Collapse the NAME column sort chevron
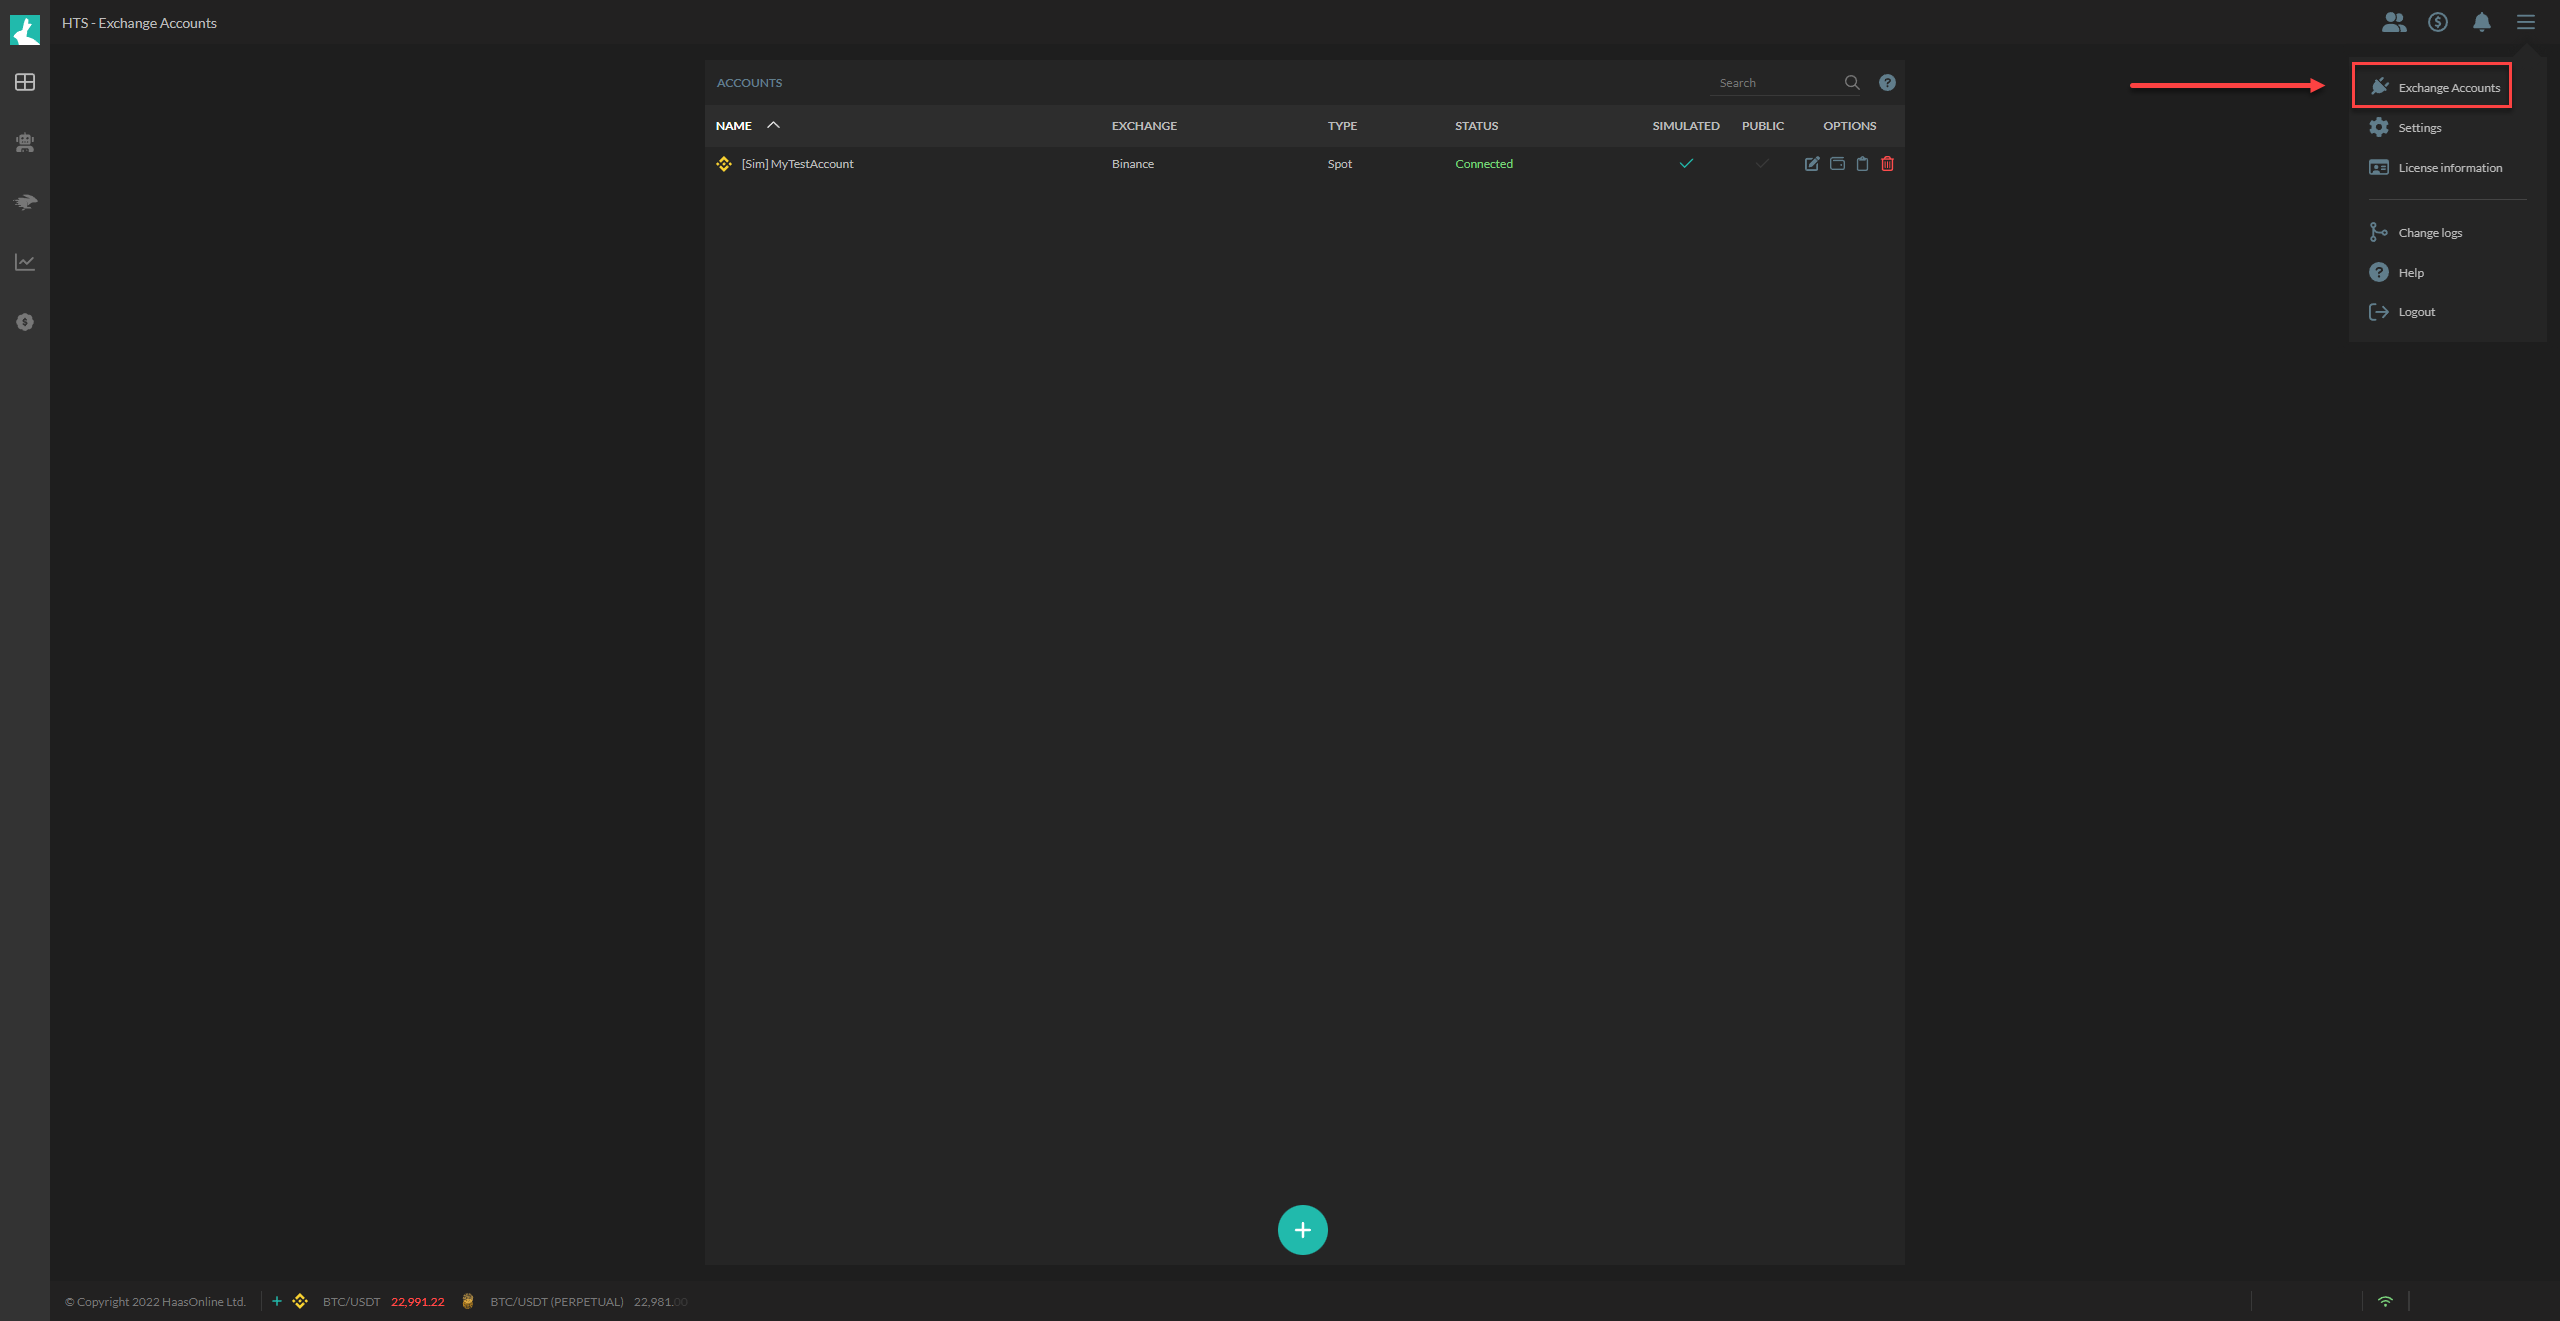Viewport: 2560px width, 1321px height. point(773,125)
